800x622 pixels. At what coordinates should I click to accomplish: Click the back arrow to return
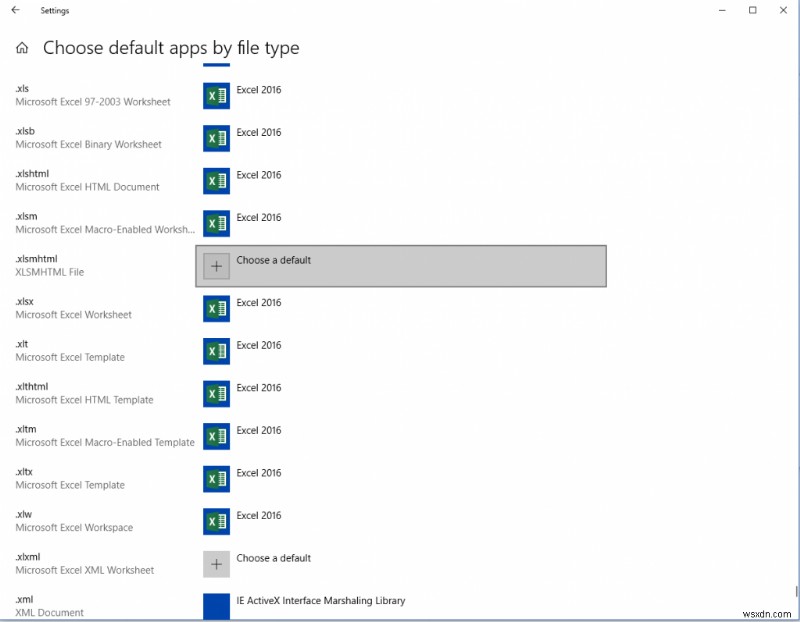[14, 10]
